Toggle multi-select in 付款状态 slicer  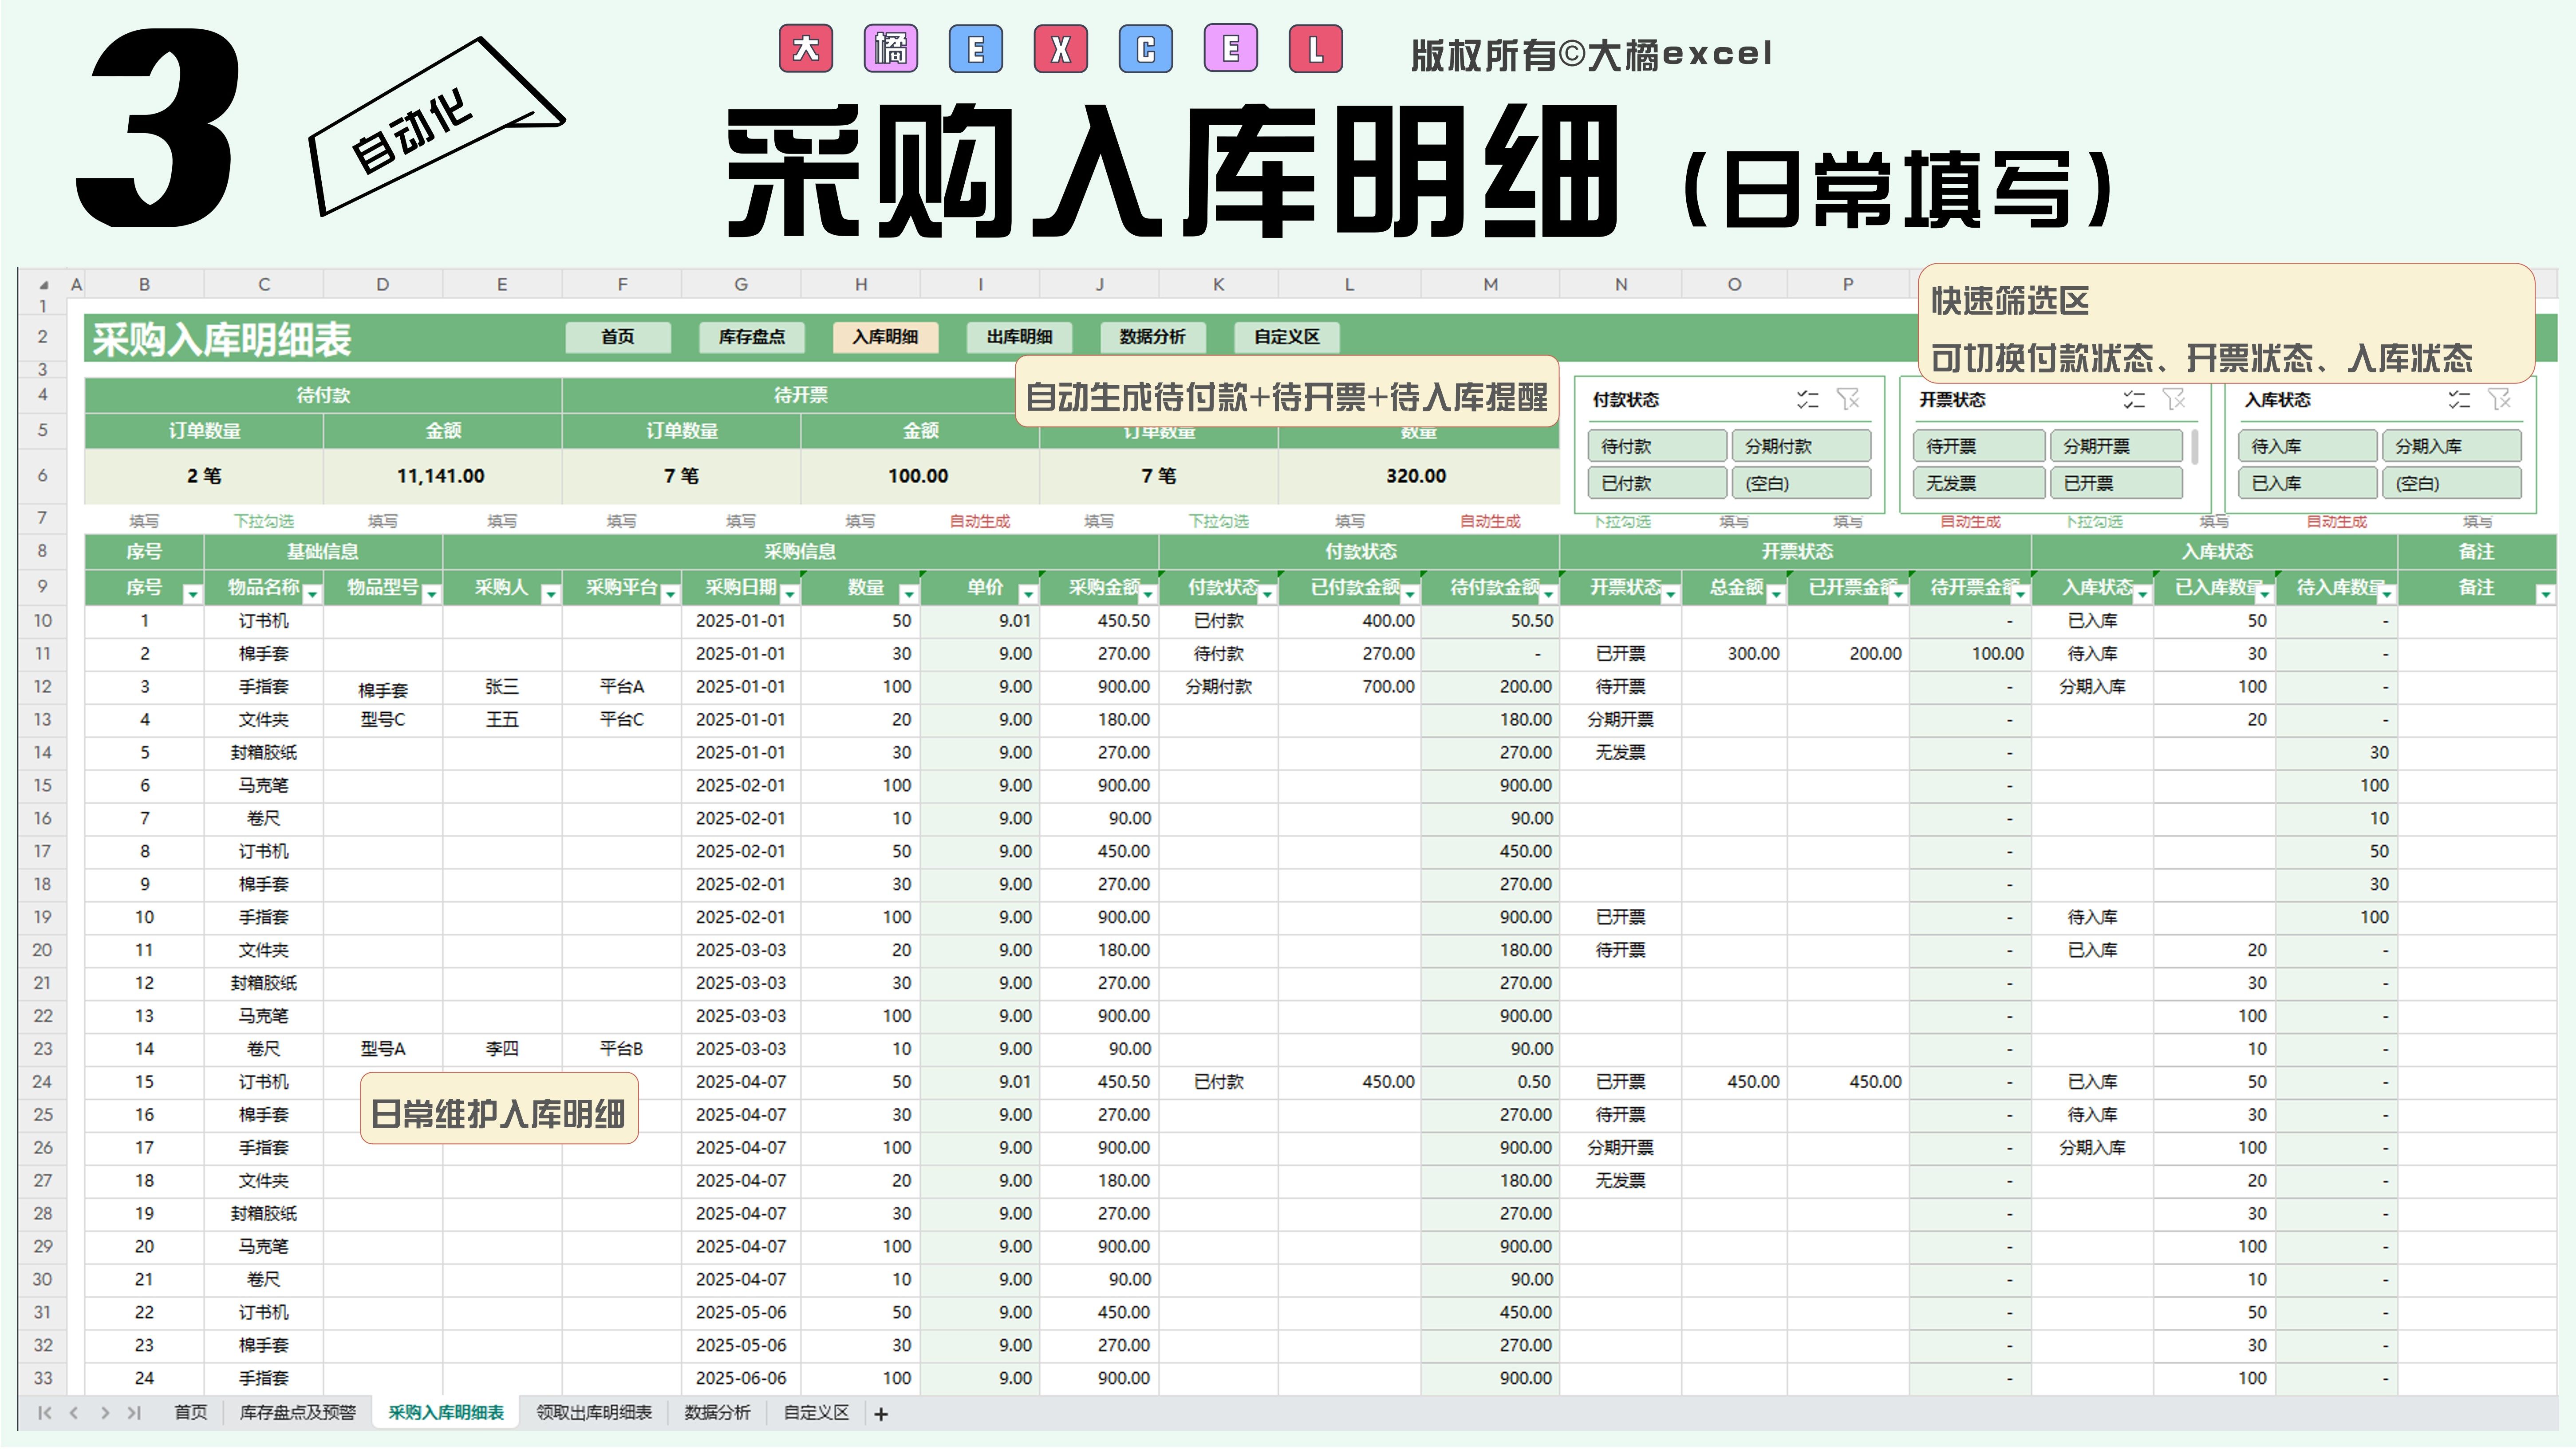click(1807, 400)
